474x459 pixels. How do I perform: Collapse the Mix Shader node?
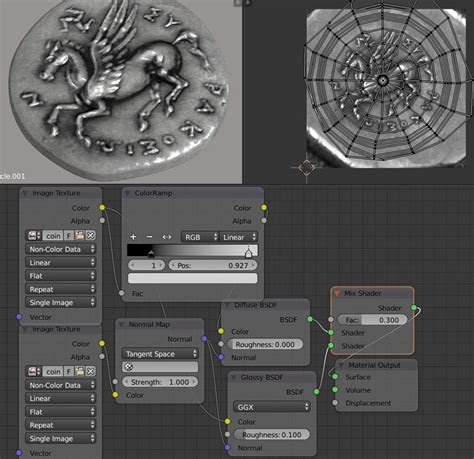click(337, 293)
